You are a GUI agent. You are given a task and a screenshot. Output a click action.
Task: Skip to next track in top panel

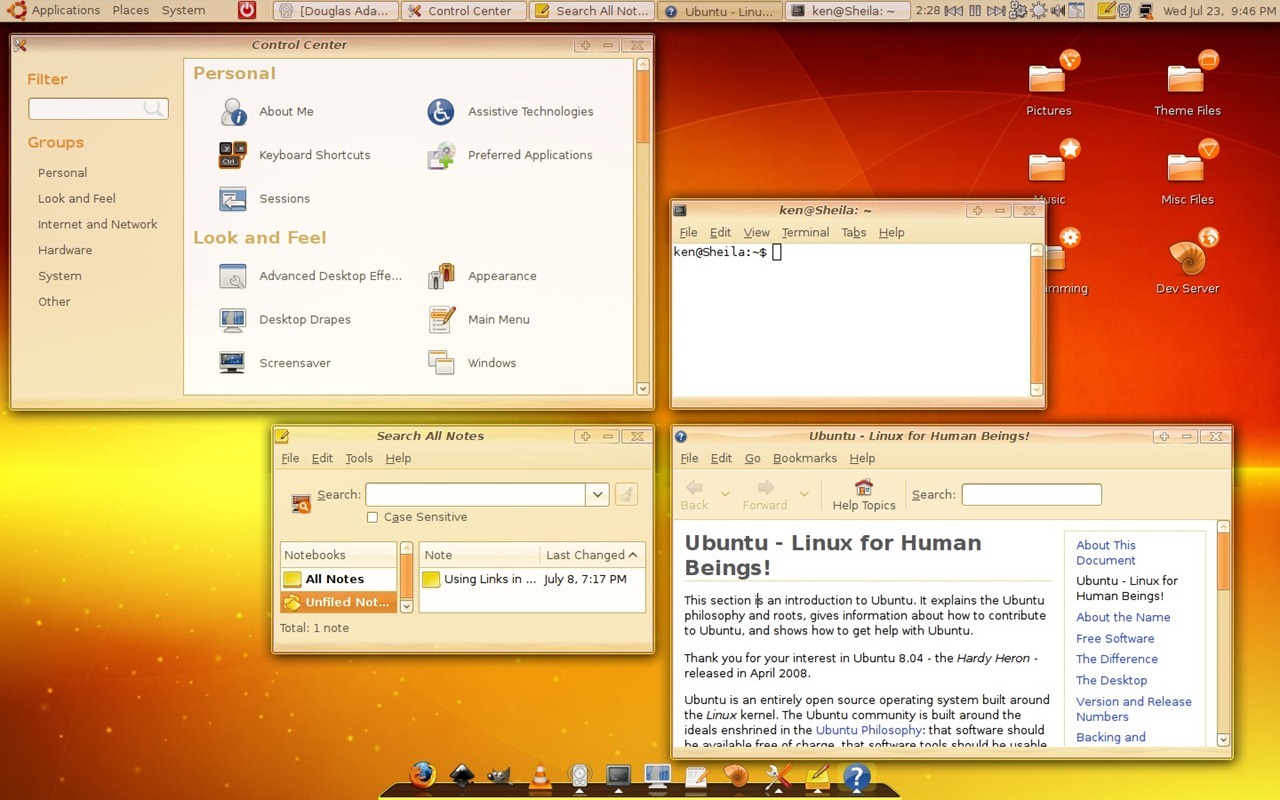pos(996,11)
